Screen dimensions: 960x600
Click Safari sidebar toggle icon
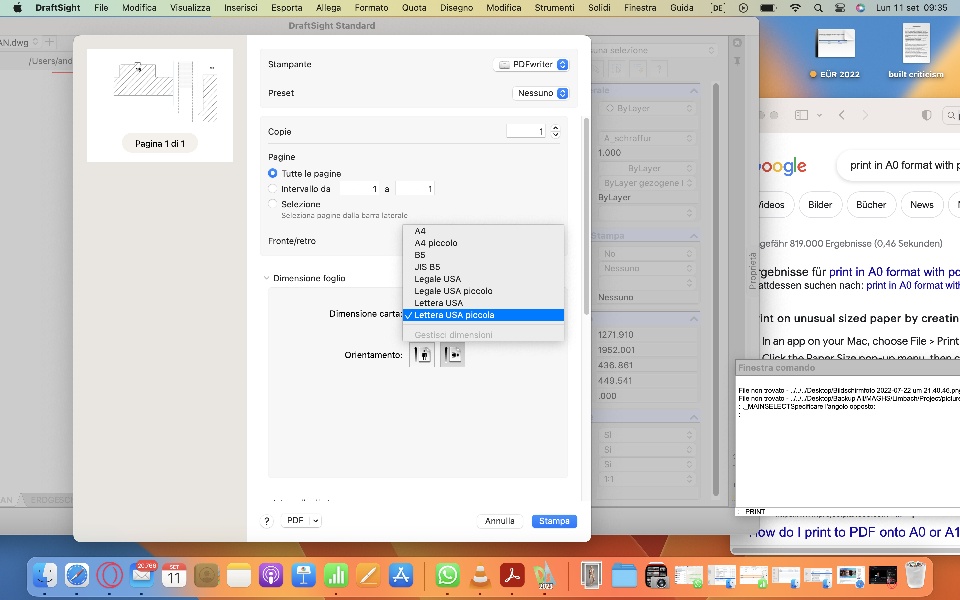801,115
